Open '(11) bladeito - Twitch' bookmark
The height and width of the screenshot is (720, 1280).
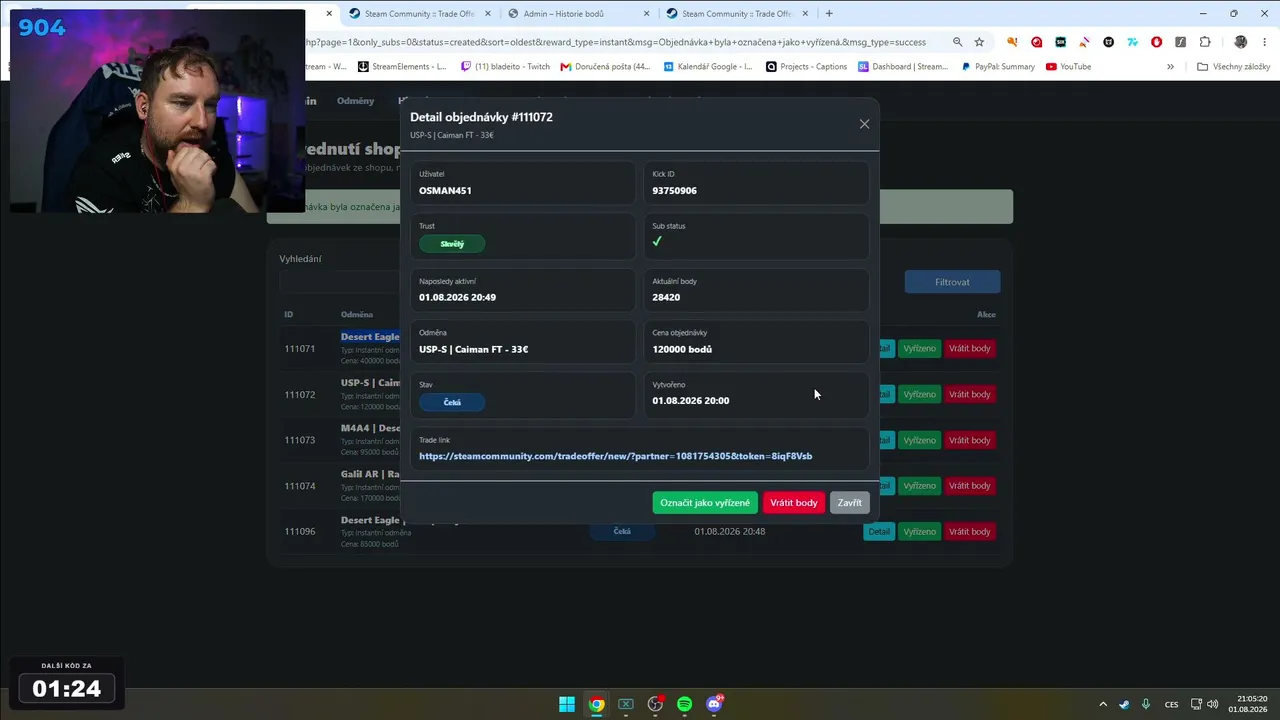click(x=506, y=67)
